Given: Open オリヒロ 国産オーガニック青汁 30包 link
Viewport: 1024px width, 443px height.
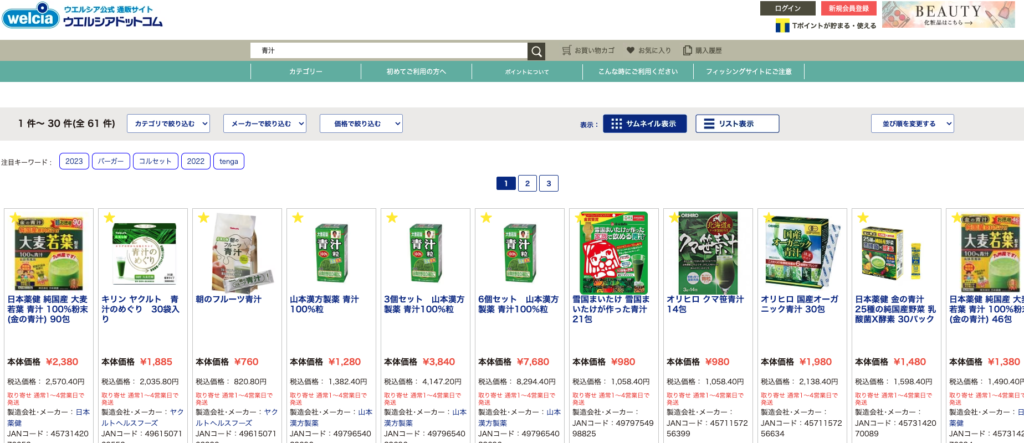Looking at the screenshot, I should coord(798,304).
